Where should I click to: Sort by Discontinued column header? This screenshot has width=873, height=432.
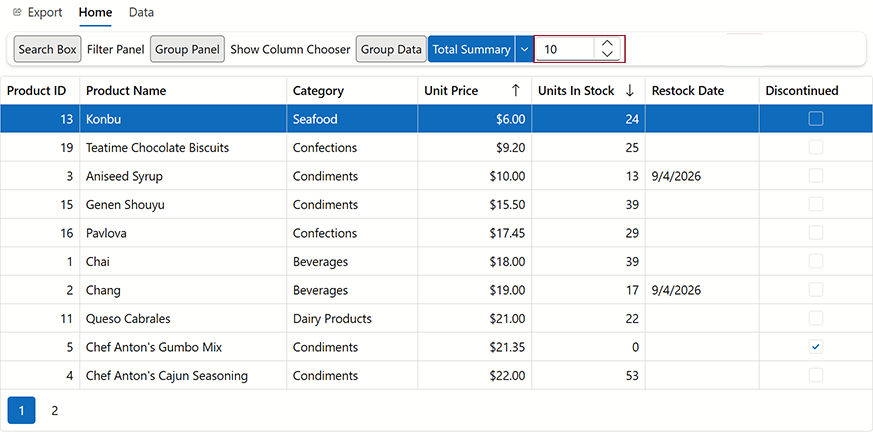point(816,91)
